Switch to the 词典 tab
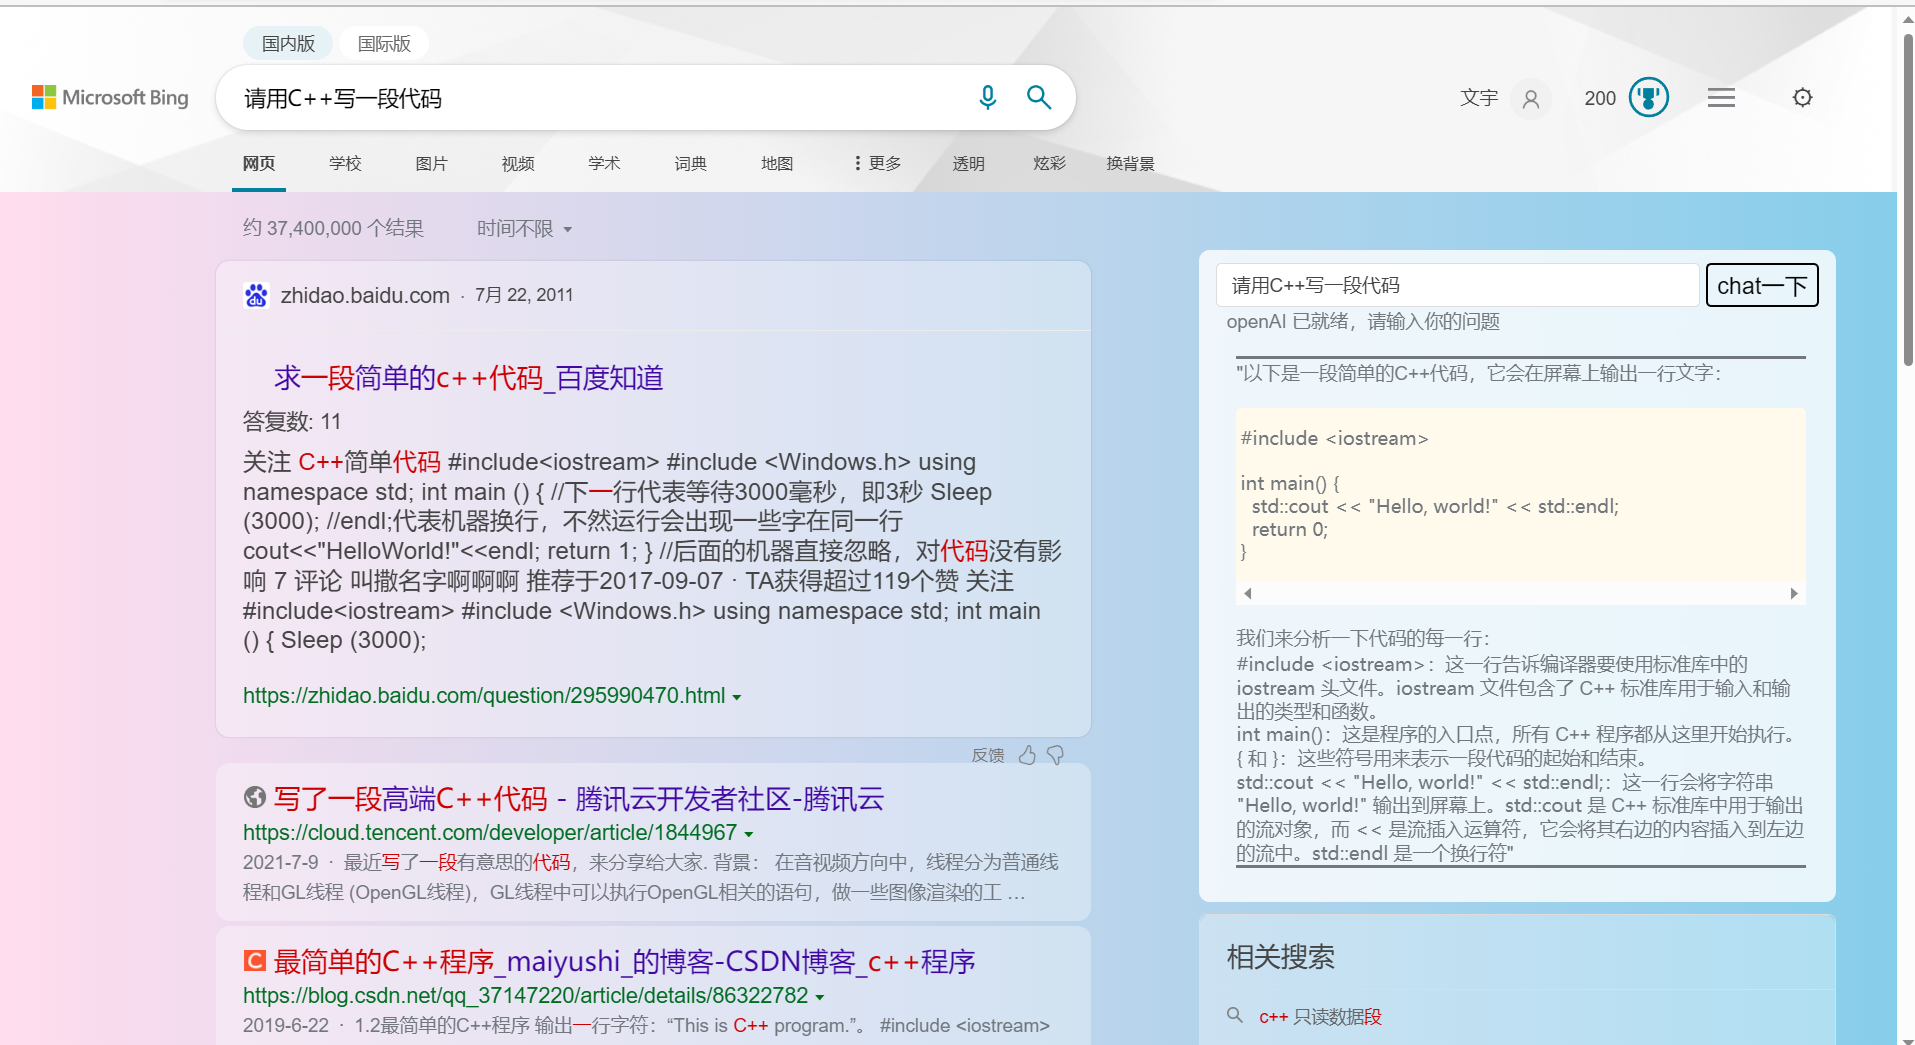Viewport: 1915px width, 1045px height. pos(690,163)
